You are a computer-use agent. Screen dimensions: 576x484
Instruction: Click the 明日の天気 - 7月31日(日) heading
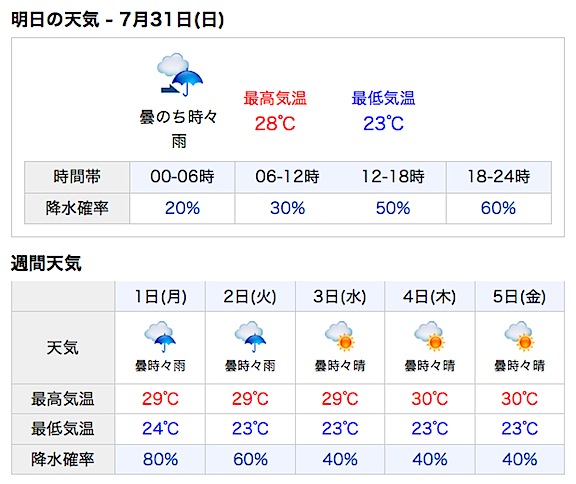pyautogui.click(x=118, y=19)
